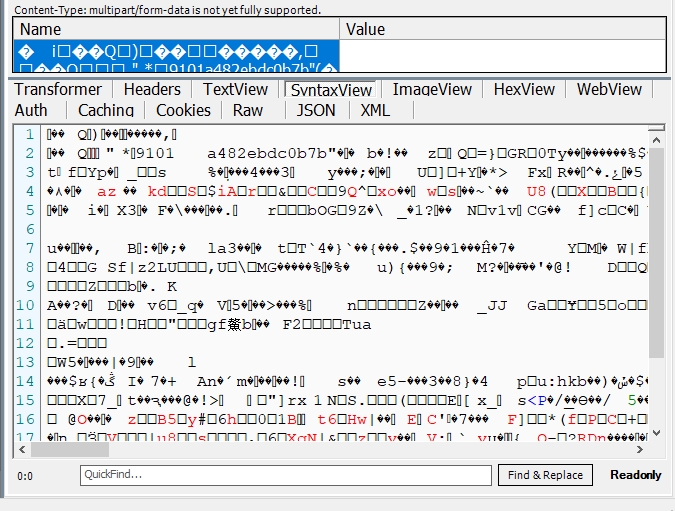Open the Raw tab
The height and width of the screenshot is (511, 675).
coord(248,110)
